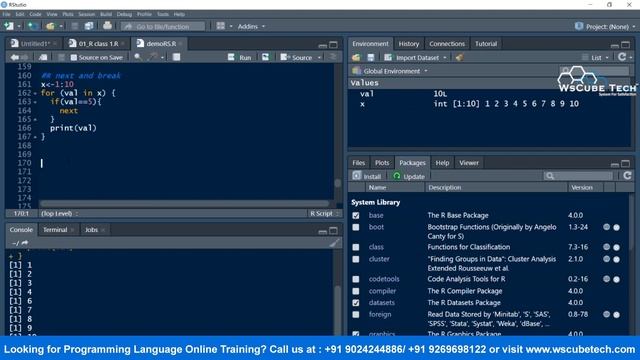
Task: Click the document outline icon in editor toolbar
Action: (x=333, y=57)
